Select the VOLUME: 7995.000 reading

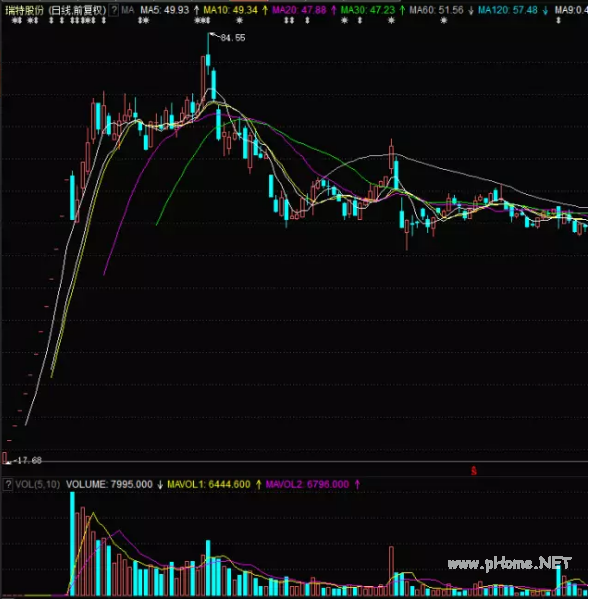[109, 484]
